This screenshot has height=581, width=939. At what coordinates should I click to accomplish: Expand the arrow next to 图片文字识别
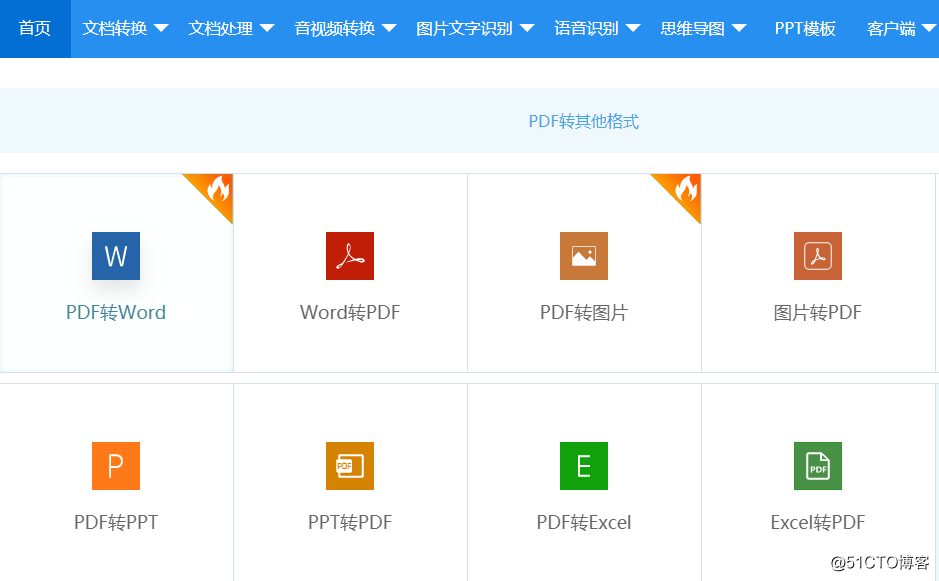click(x=527, y=28)
